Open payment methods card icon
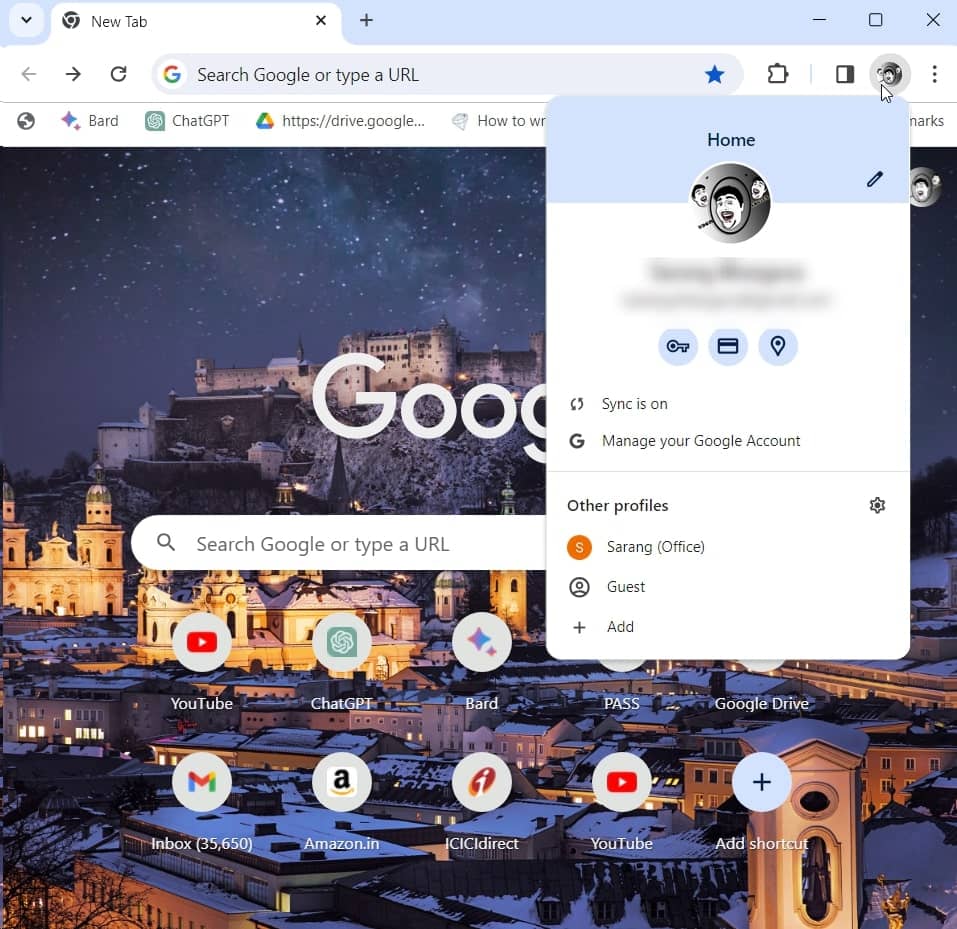 click(728, 346)
